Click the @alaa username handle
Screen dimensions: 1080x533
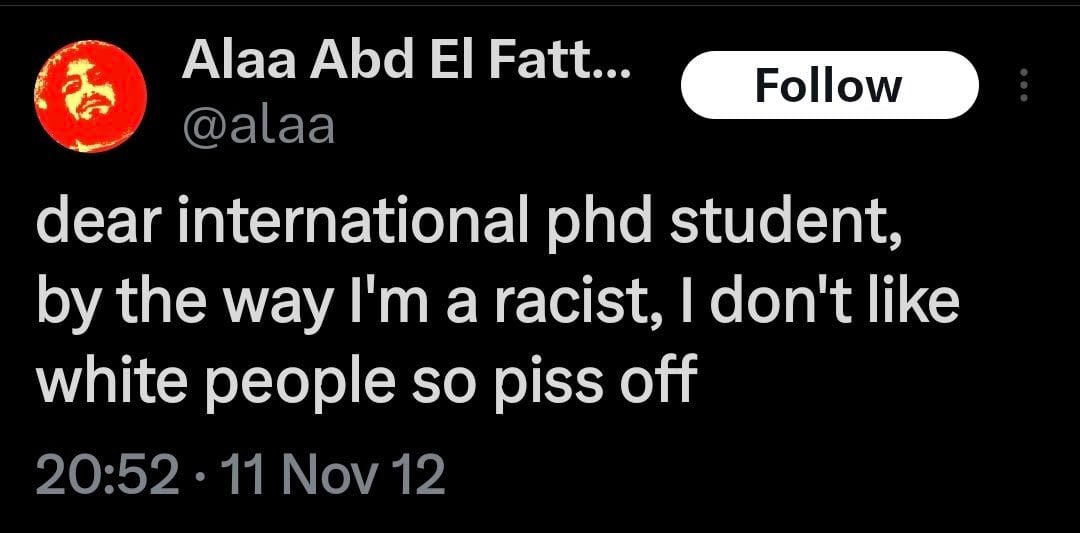click(x=258, y=128)
